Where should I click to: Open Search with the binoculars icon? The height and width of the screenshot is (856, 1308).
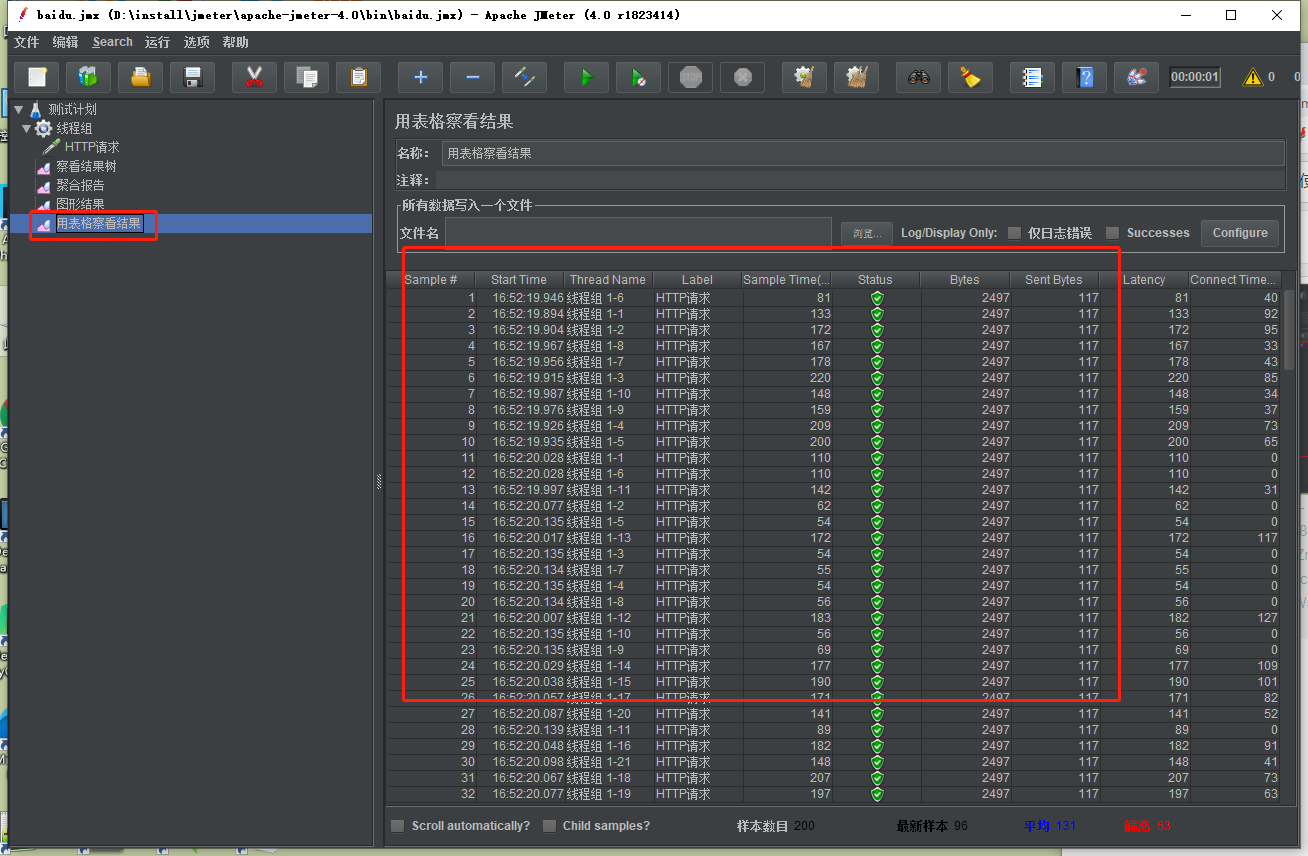click(x=918, y=77)
